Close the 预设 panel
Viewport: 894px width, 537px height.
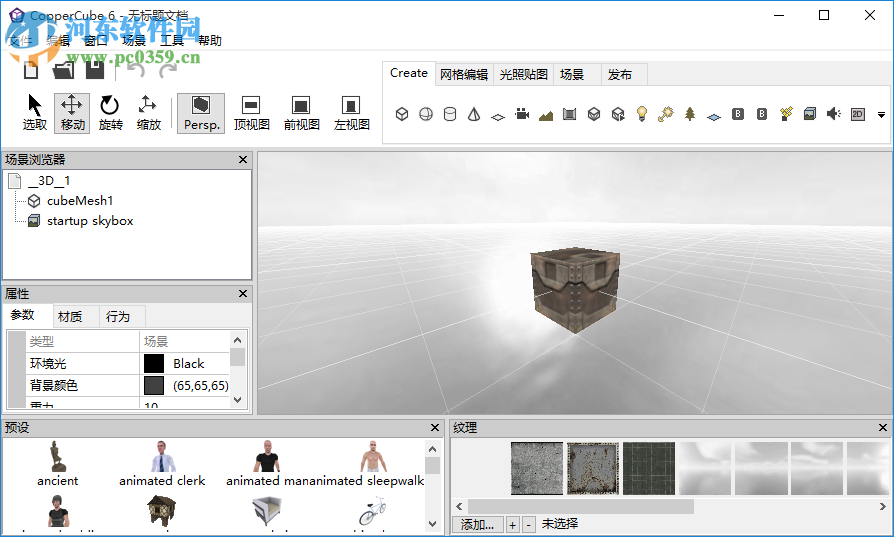[x=435, y=428]
